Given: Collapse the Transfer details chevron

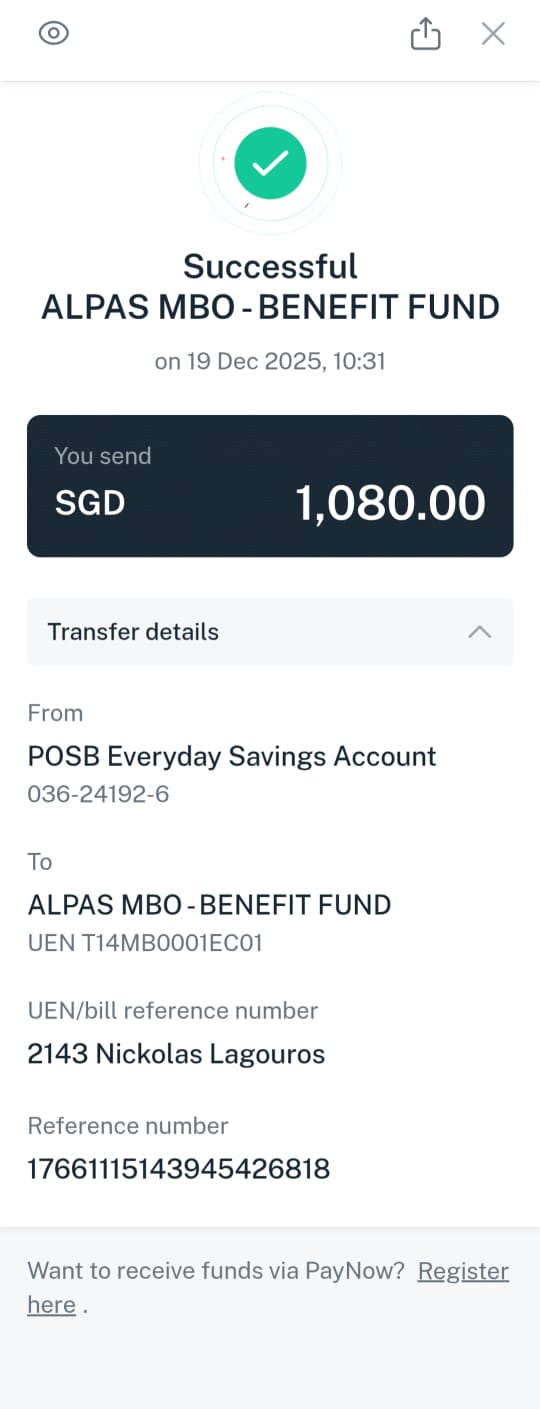Looking at the screenshot, I should click(480, 632).
